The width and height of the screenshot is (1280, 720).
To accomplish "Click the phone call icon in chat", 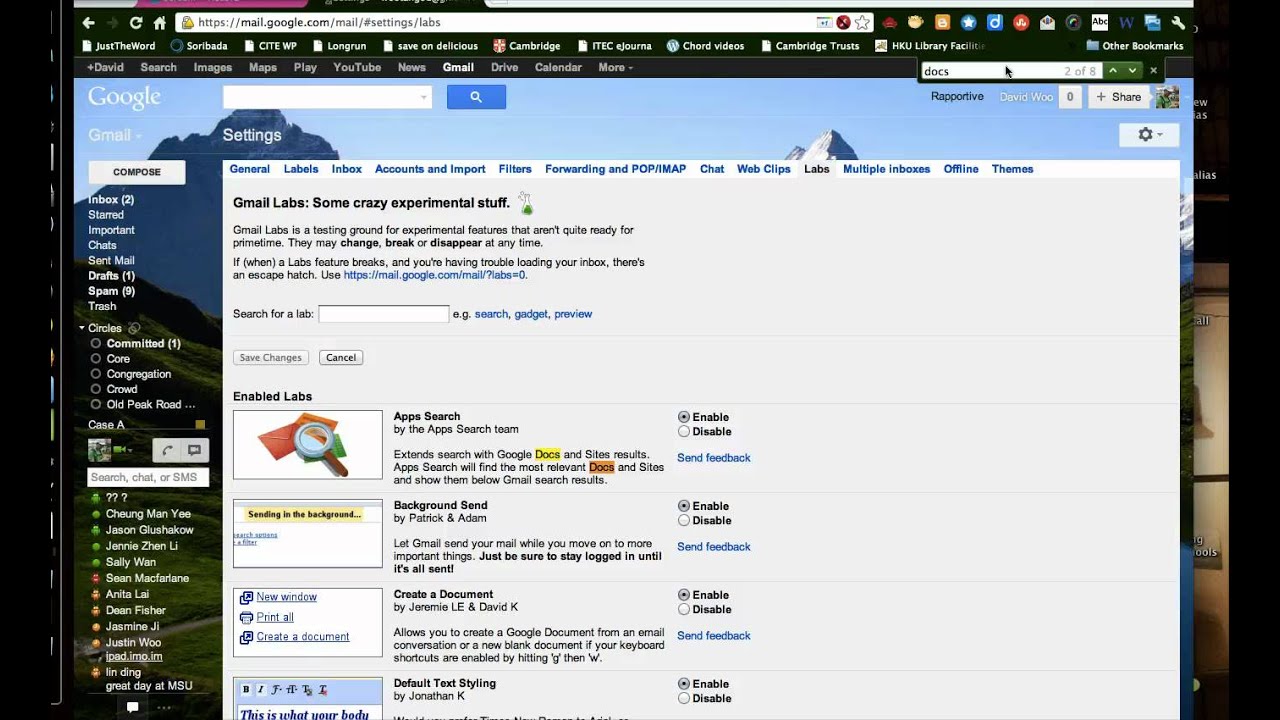I will tap(167, 451).
